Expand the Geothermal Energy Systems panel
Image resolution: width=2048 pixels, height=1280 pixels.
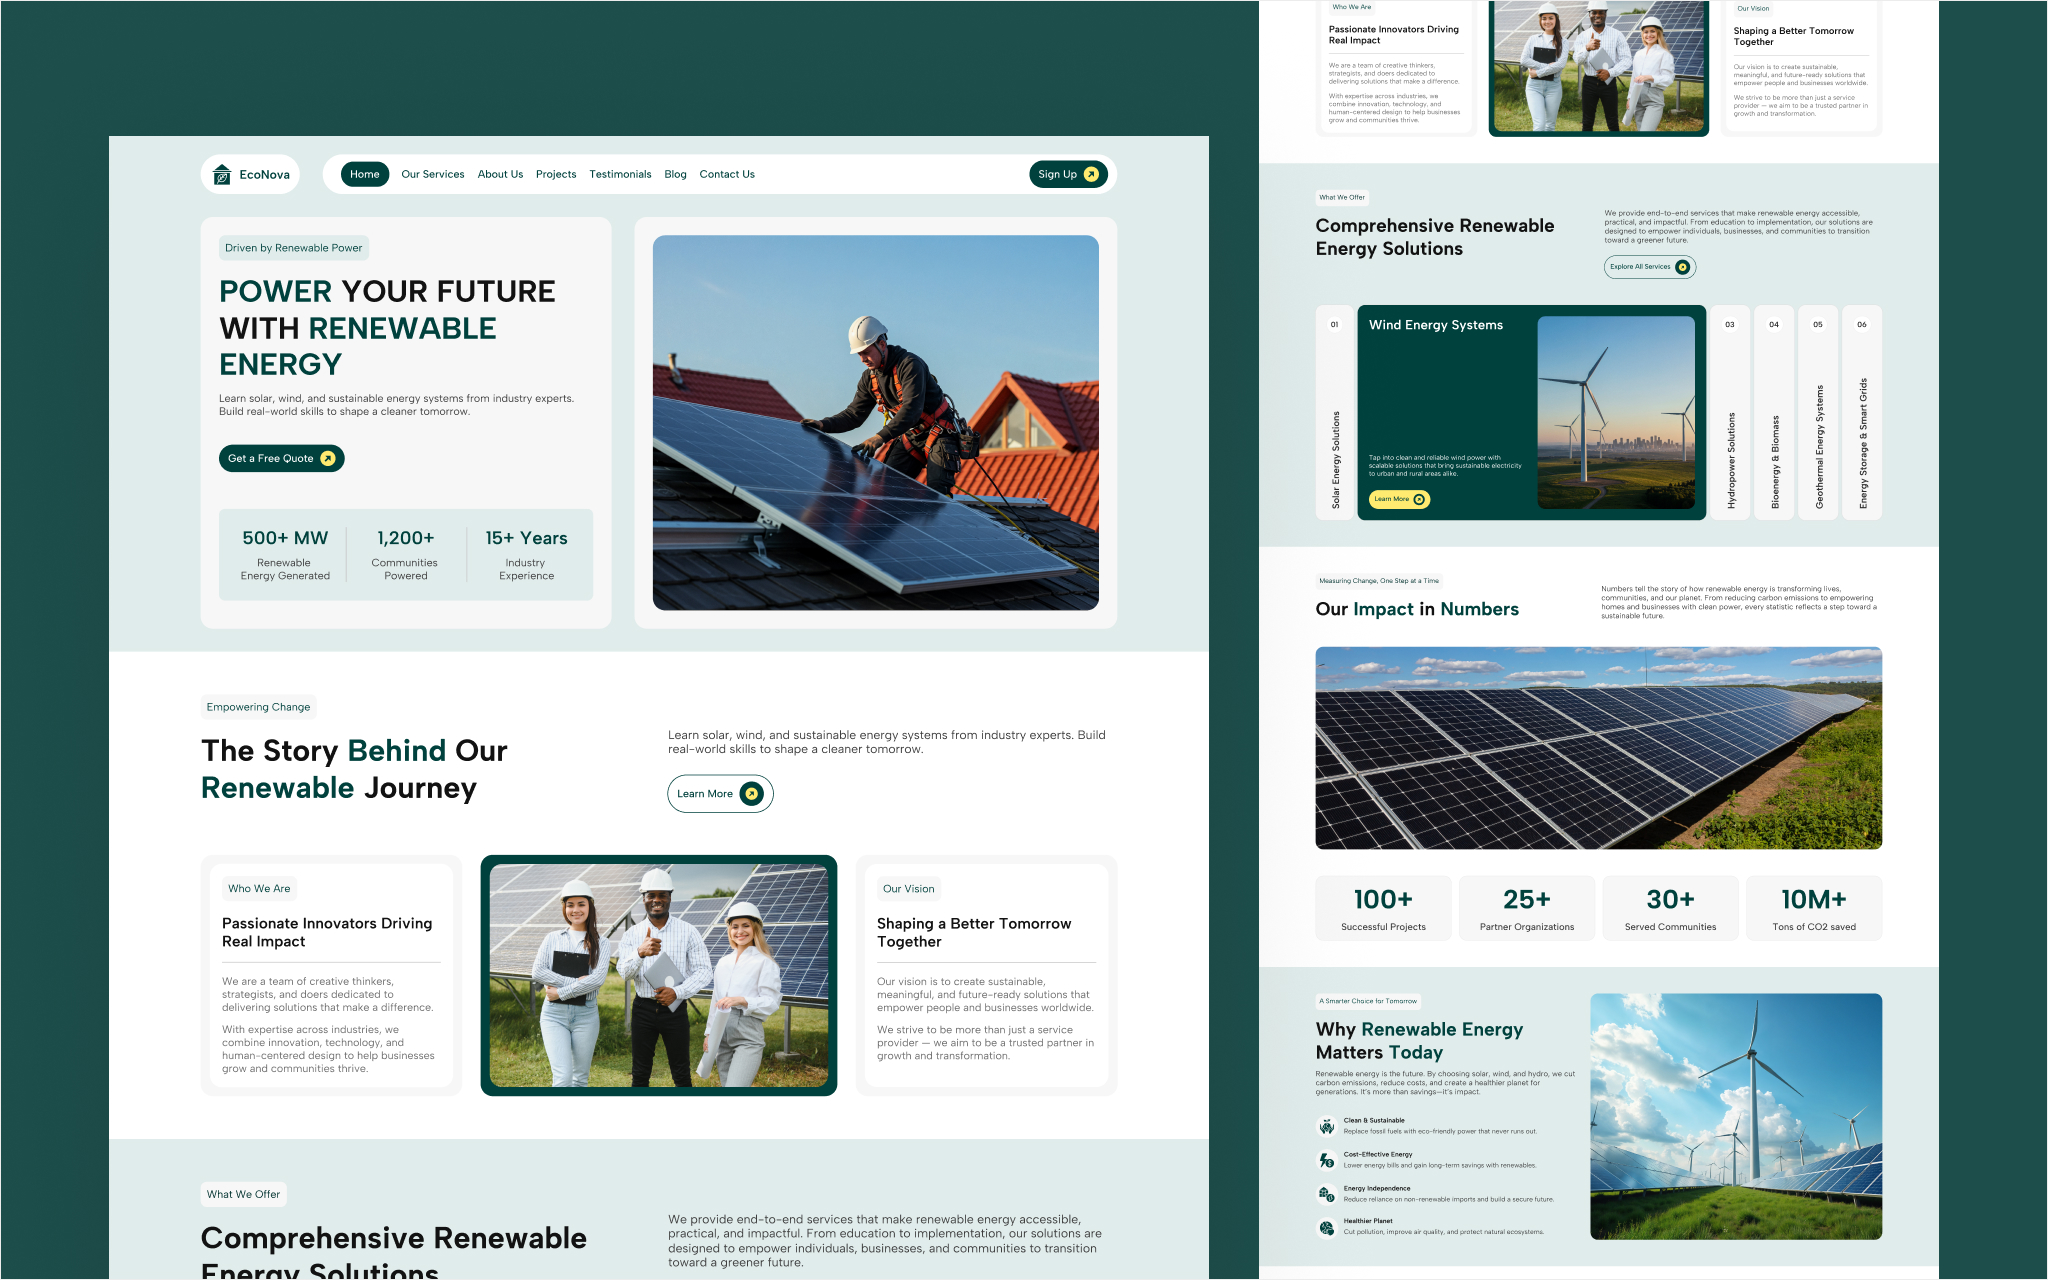[1818, 412]
